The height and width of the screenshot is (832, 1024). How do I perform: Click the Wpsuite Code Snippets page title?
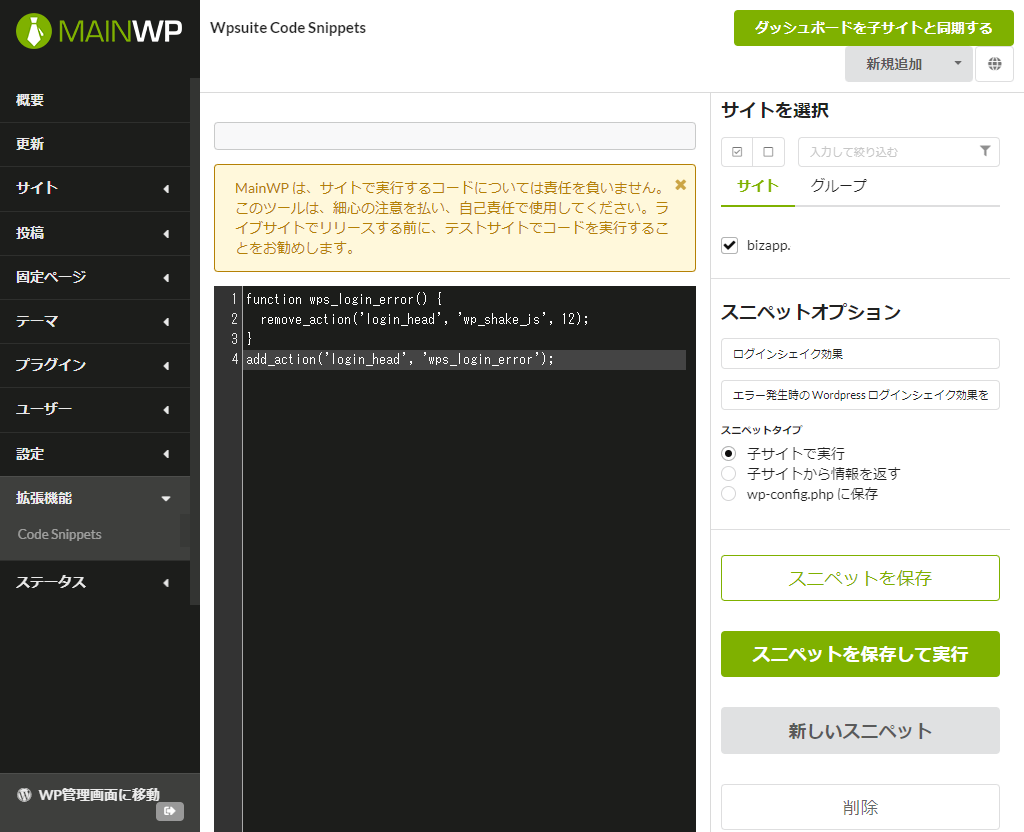tap(288, 28)
